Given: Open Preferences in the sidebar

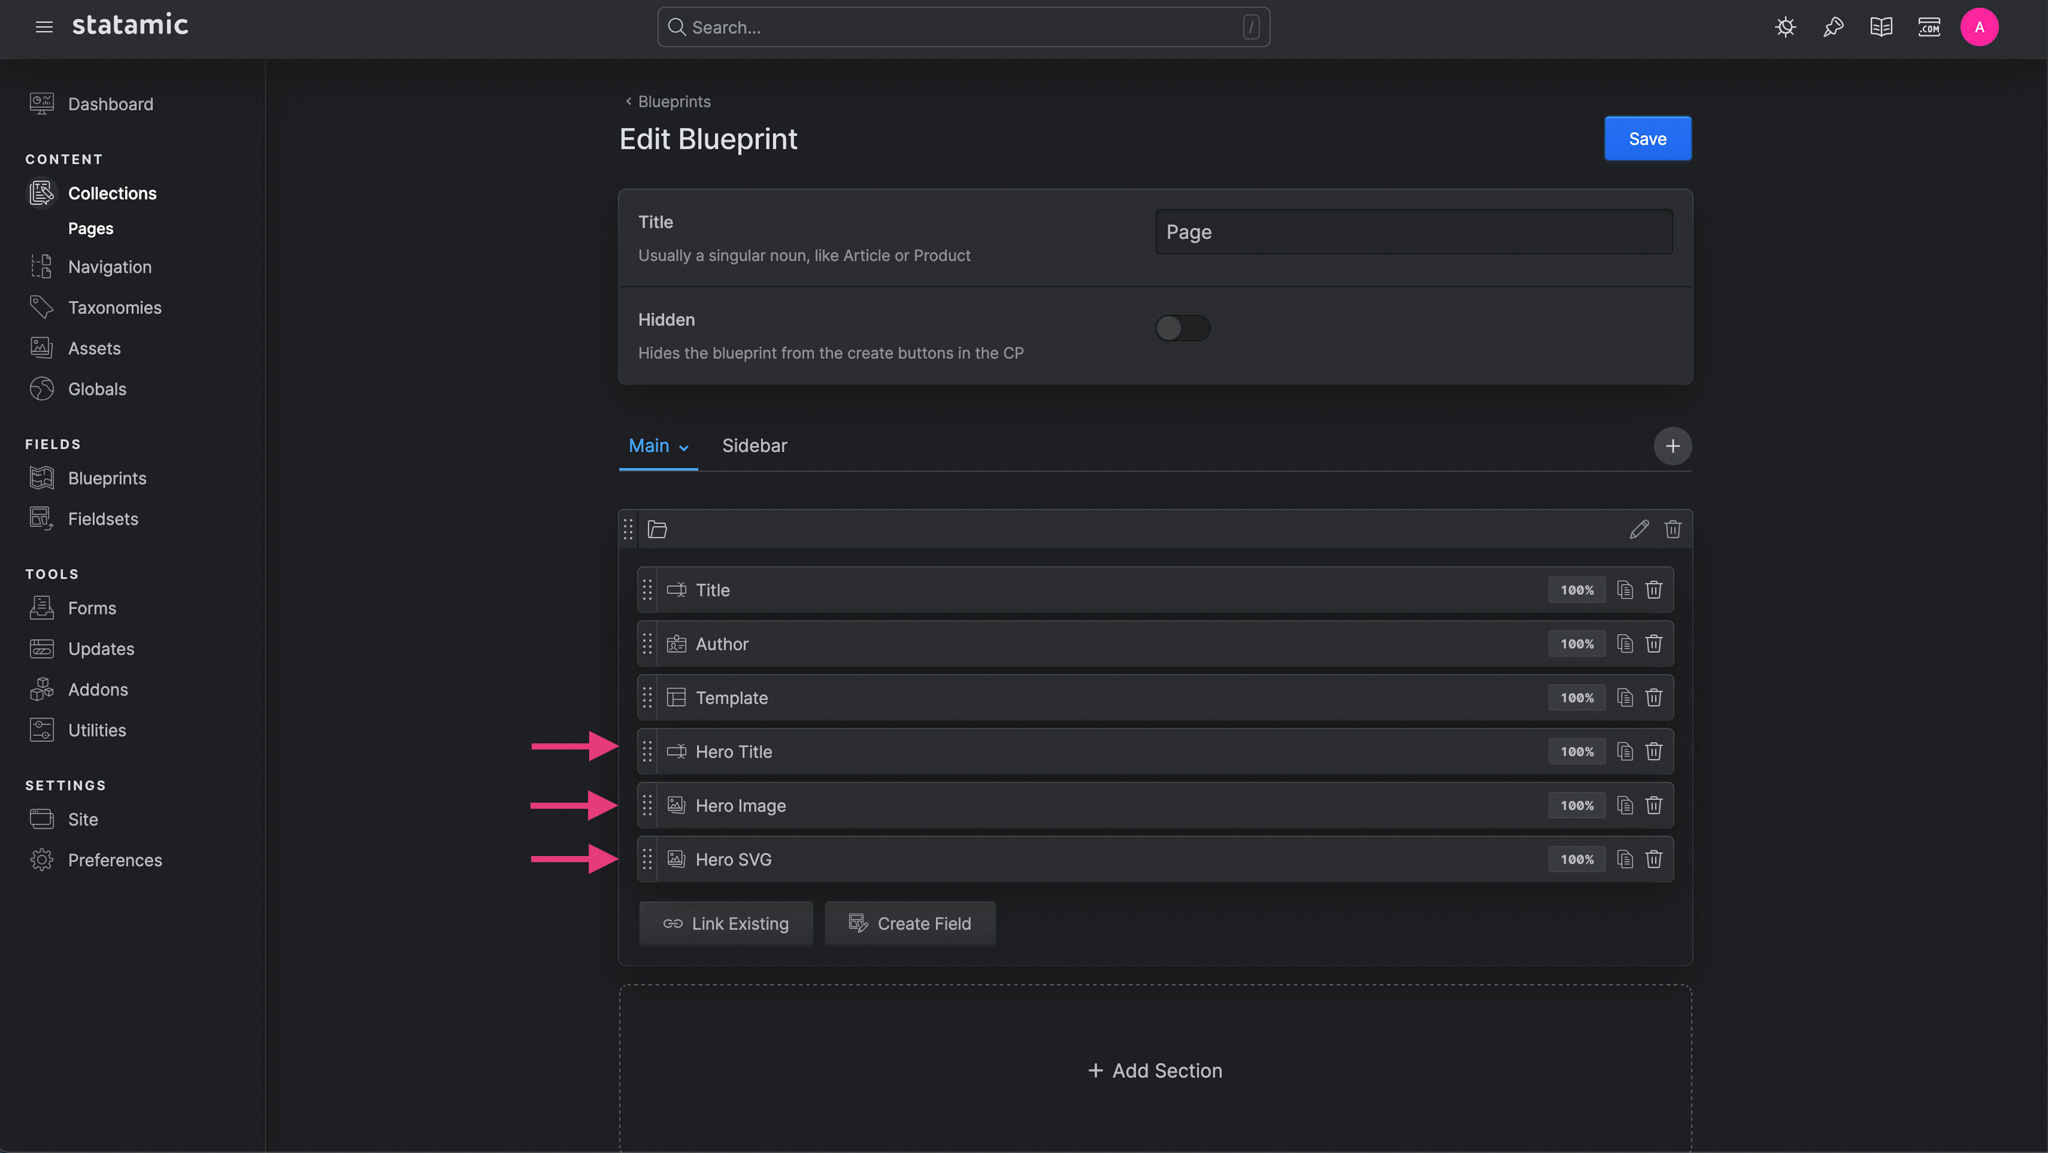Looking at the screenshot, I should pos(115,861).
